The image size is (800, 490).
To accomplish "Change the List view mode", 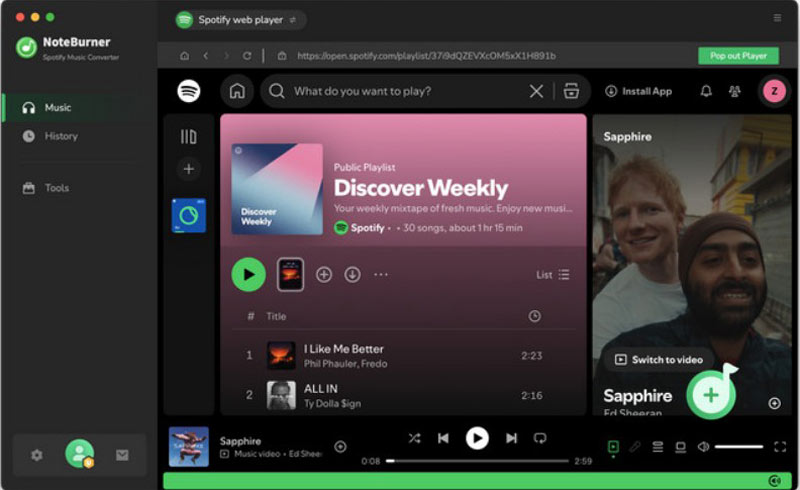I will coord(553,275).
